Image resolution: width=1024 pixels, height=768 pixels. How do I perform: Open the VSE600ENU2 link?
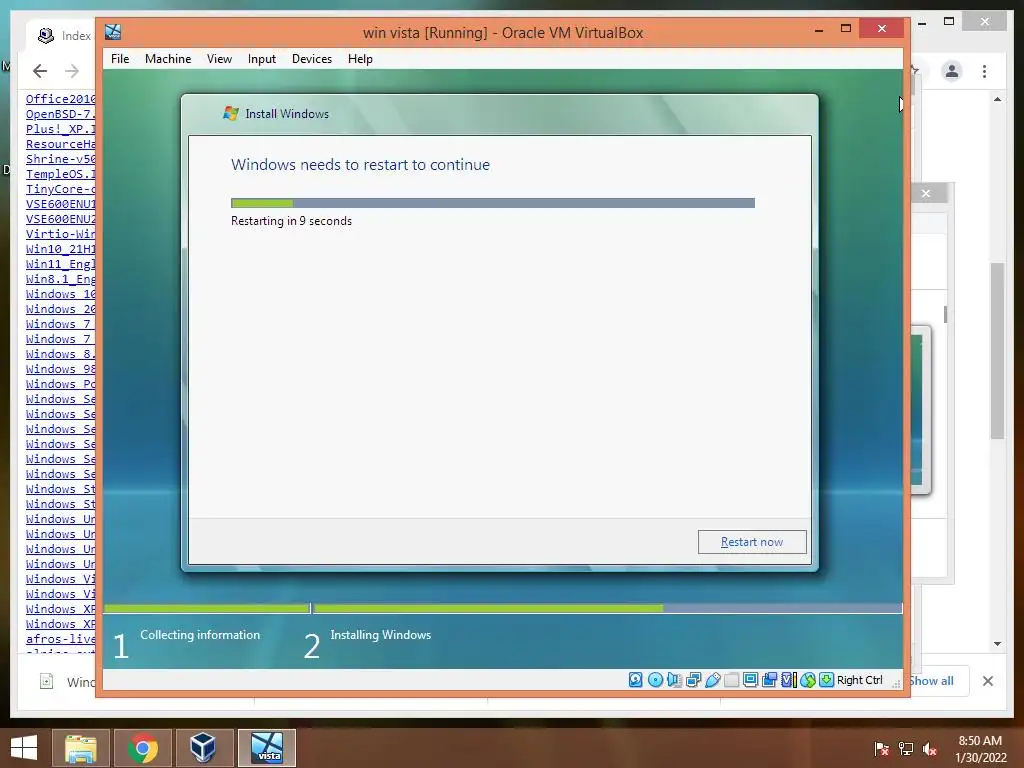coord(61,219)
